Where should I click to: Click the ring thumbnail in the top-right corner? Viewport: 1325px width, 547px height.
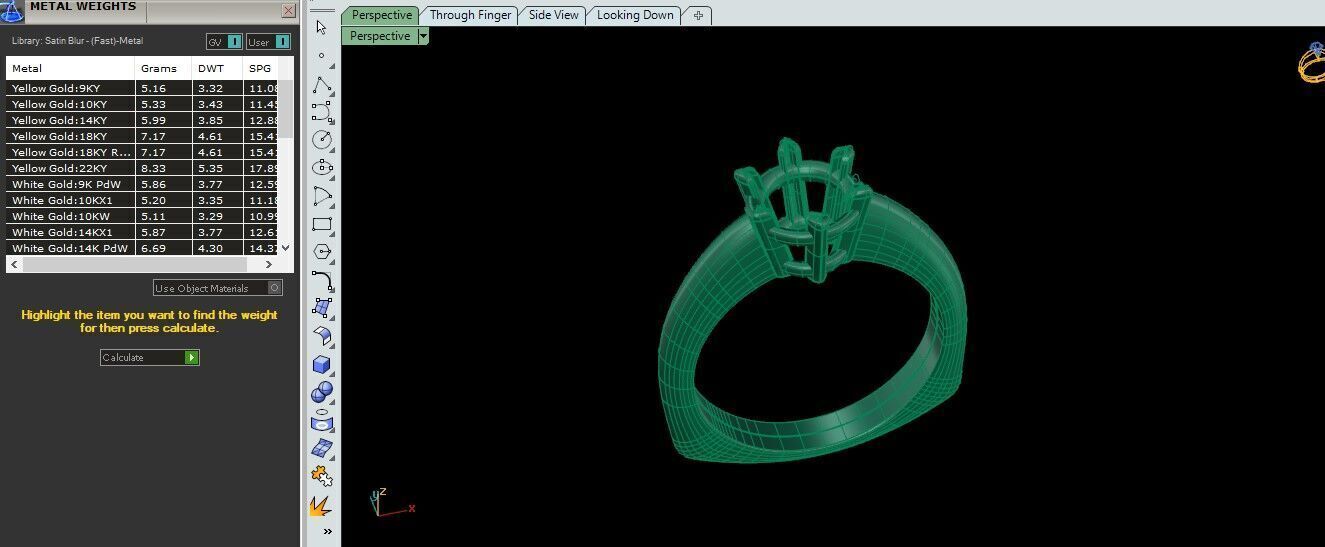click(x=1311, y=62)
